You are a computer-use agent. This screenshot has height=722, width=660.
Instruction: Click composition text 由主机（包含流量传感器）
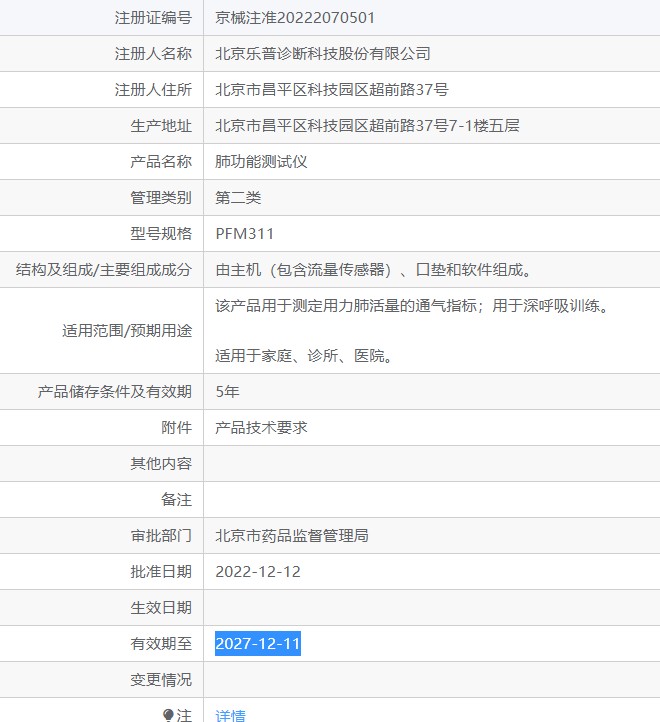point(304,269)
